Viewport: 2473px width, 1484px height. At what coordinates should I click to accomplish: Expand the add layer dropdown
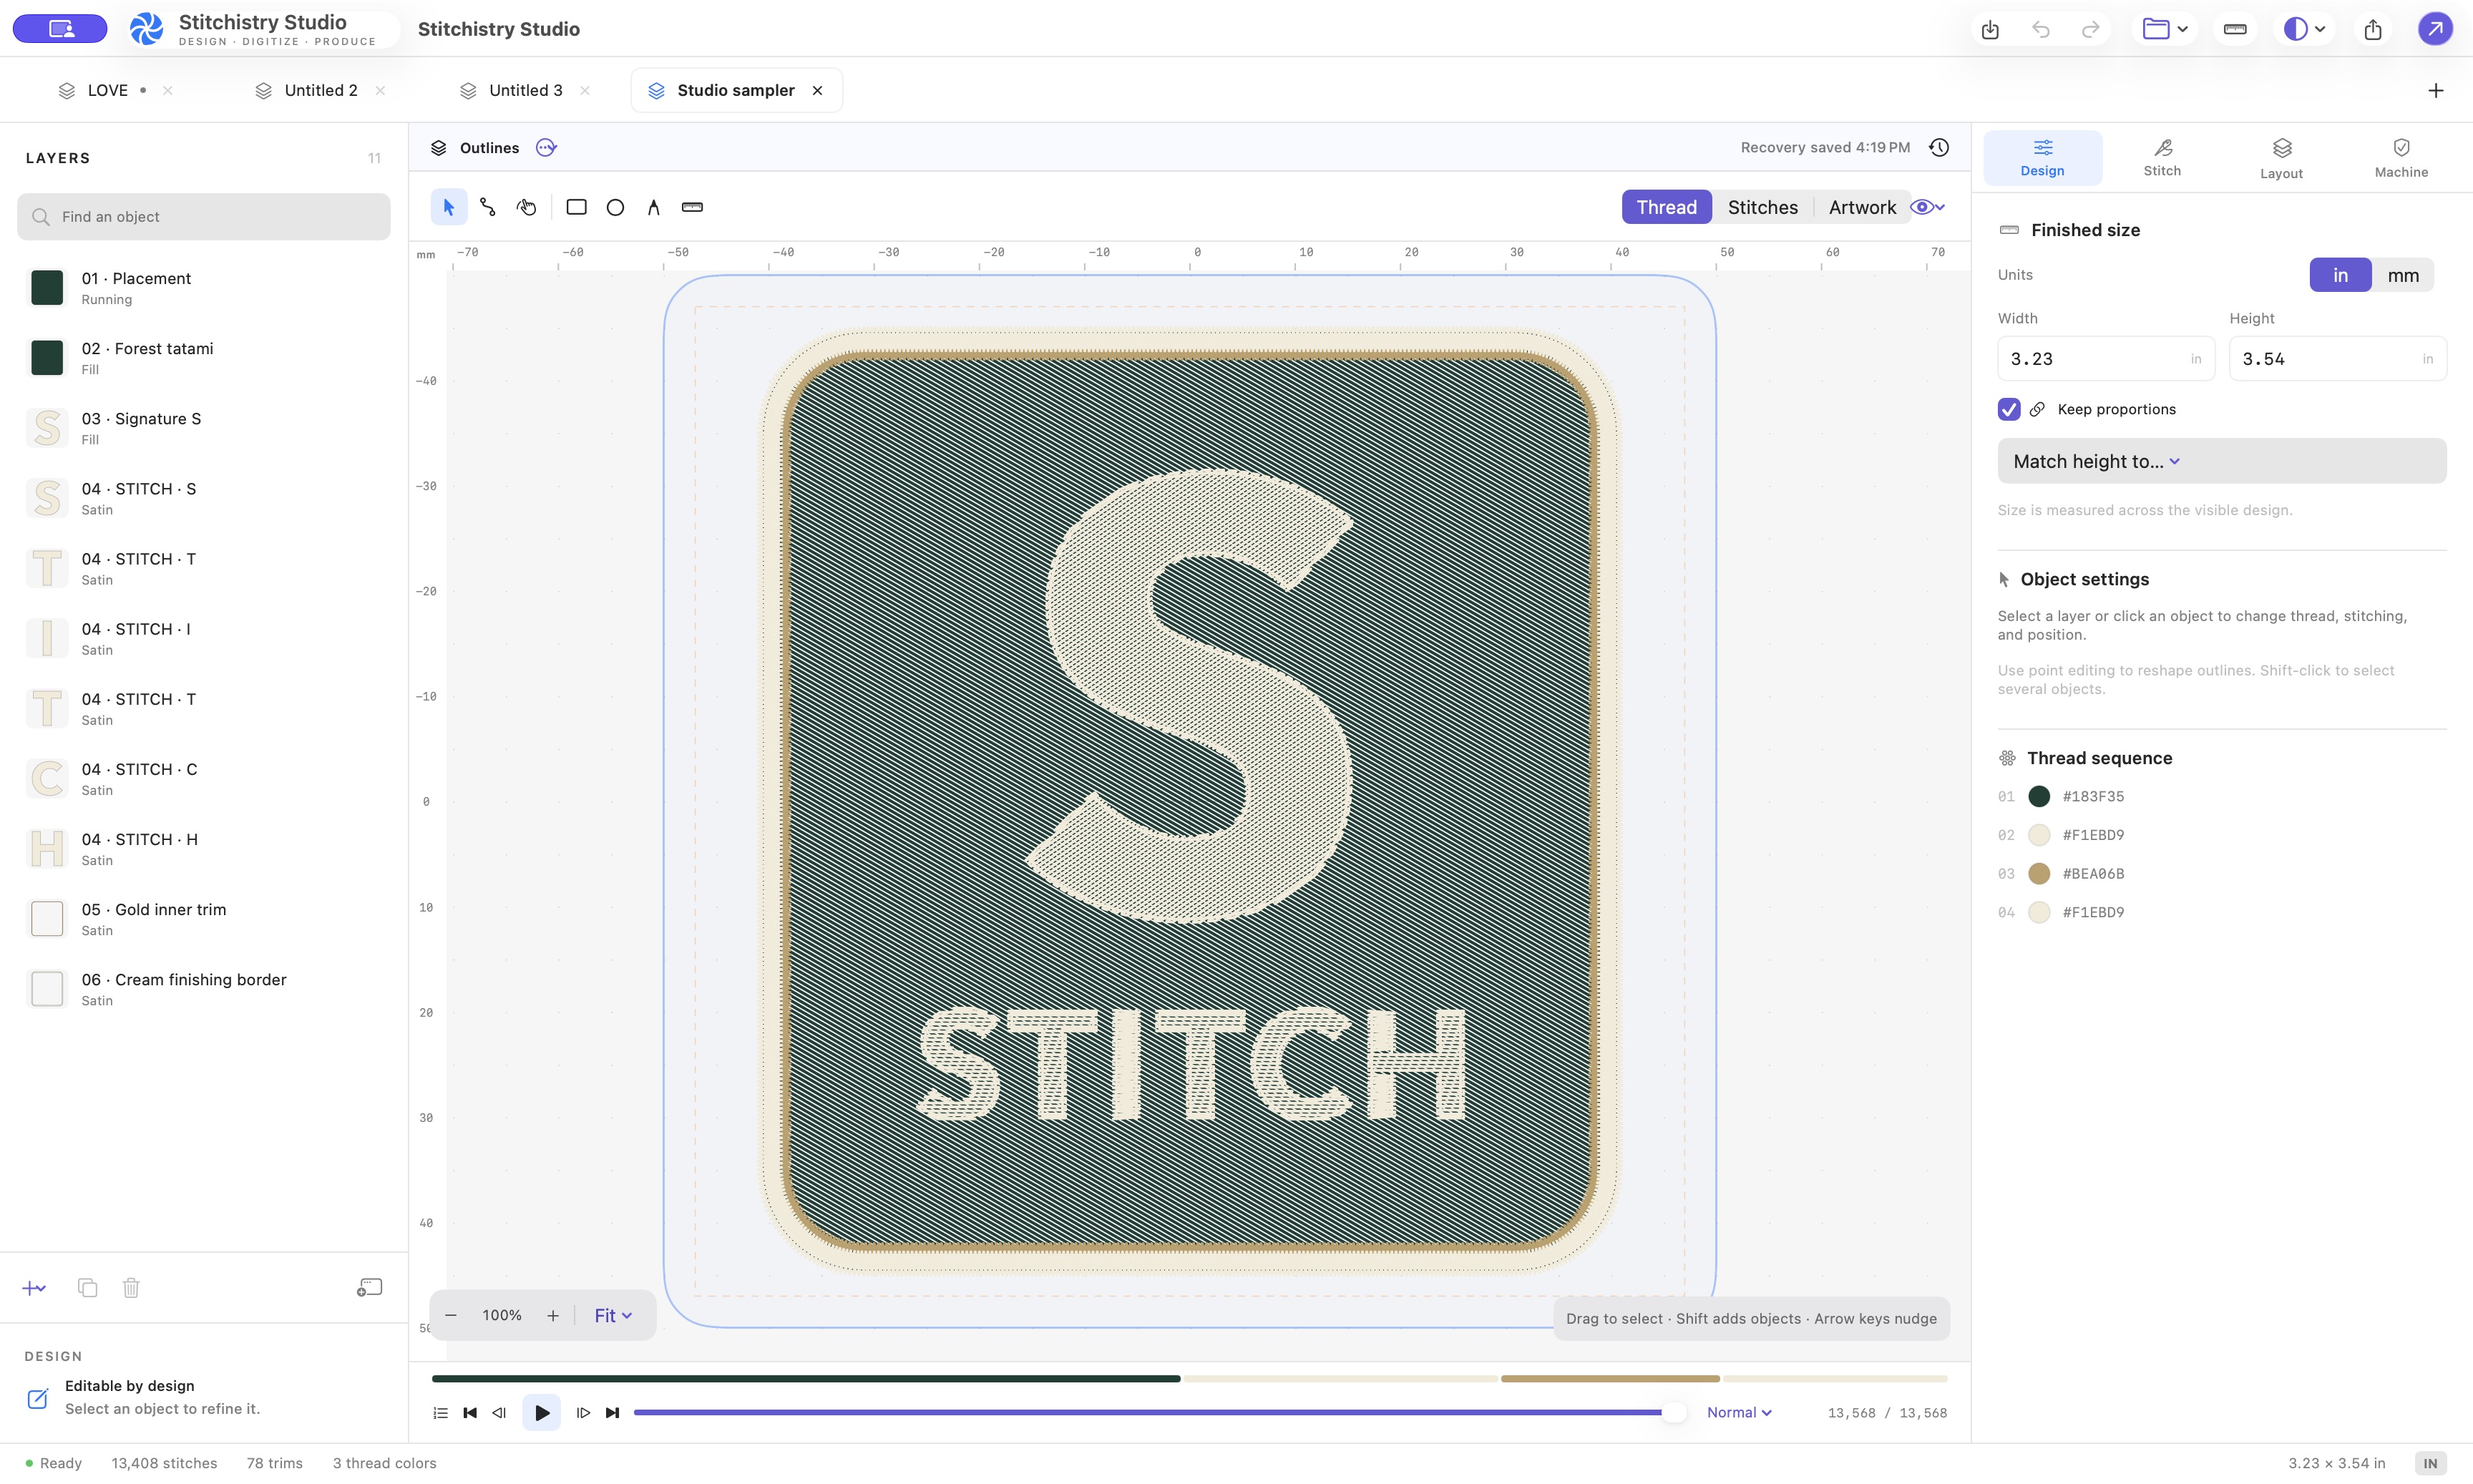34,1288
